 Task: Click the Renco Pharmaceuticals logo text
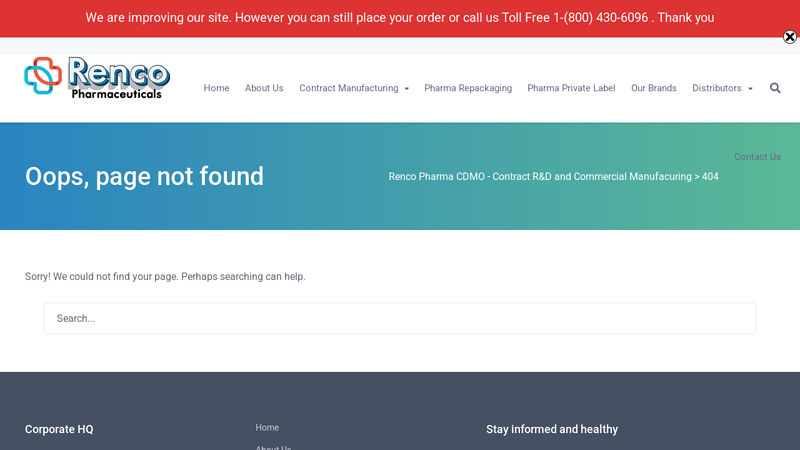tap(118, 78)
